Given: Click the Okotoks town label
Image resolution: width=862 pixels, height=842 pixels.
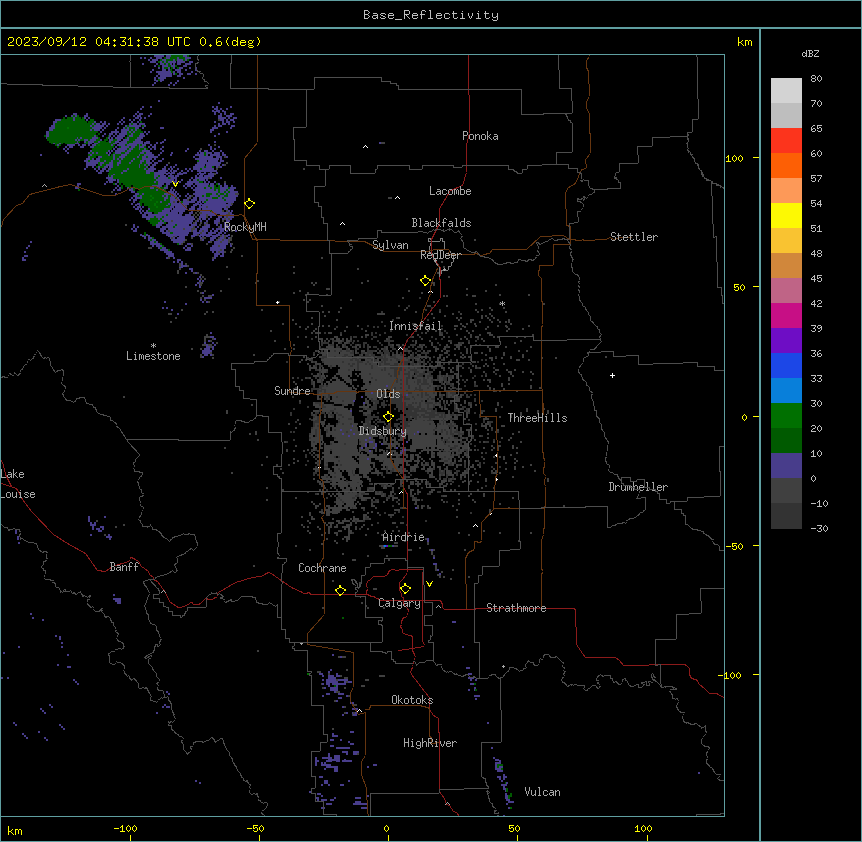Looking at the screenshot, I should [412, 700].
